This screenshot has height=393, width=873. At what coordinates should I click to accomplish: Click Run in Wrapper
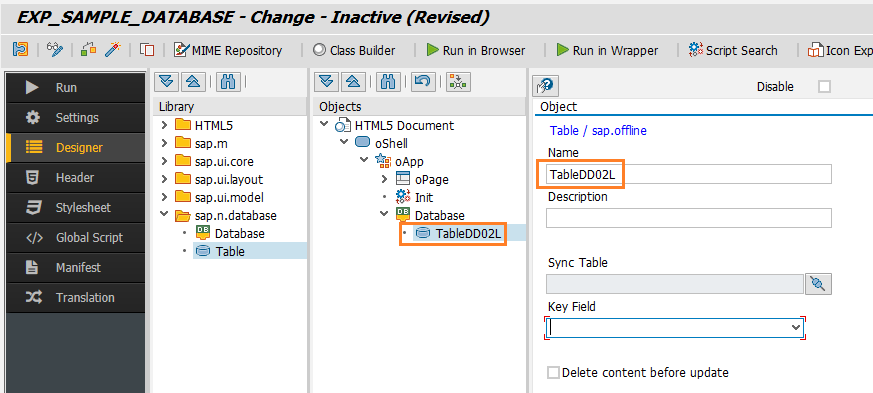[607, 50]
